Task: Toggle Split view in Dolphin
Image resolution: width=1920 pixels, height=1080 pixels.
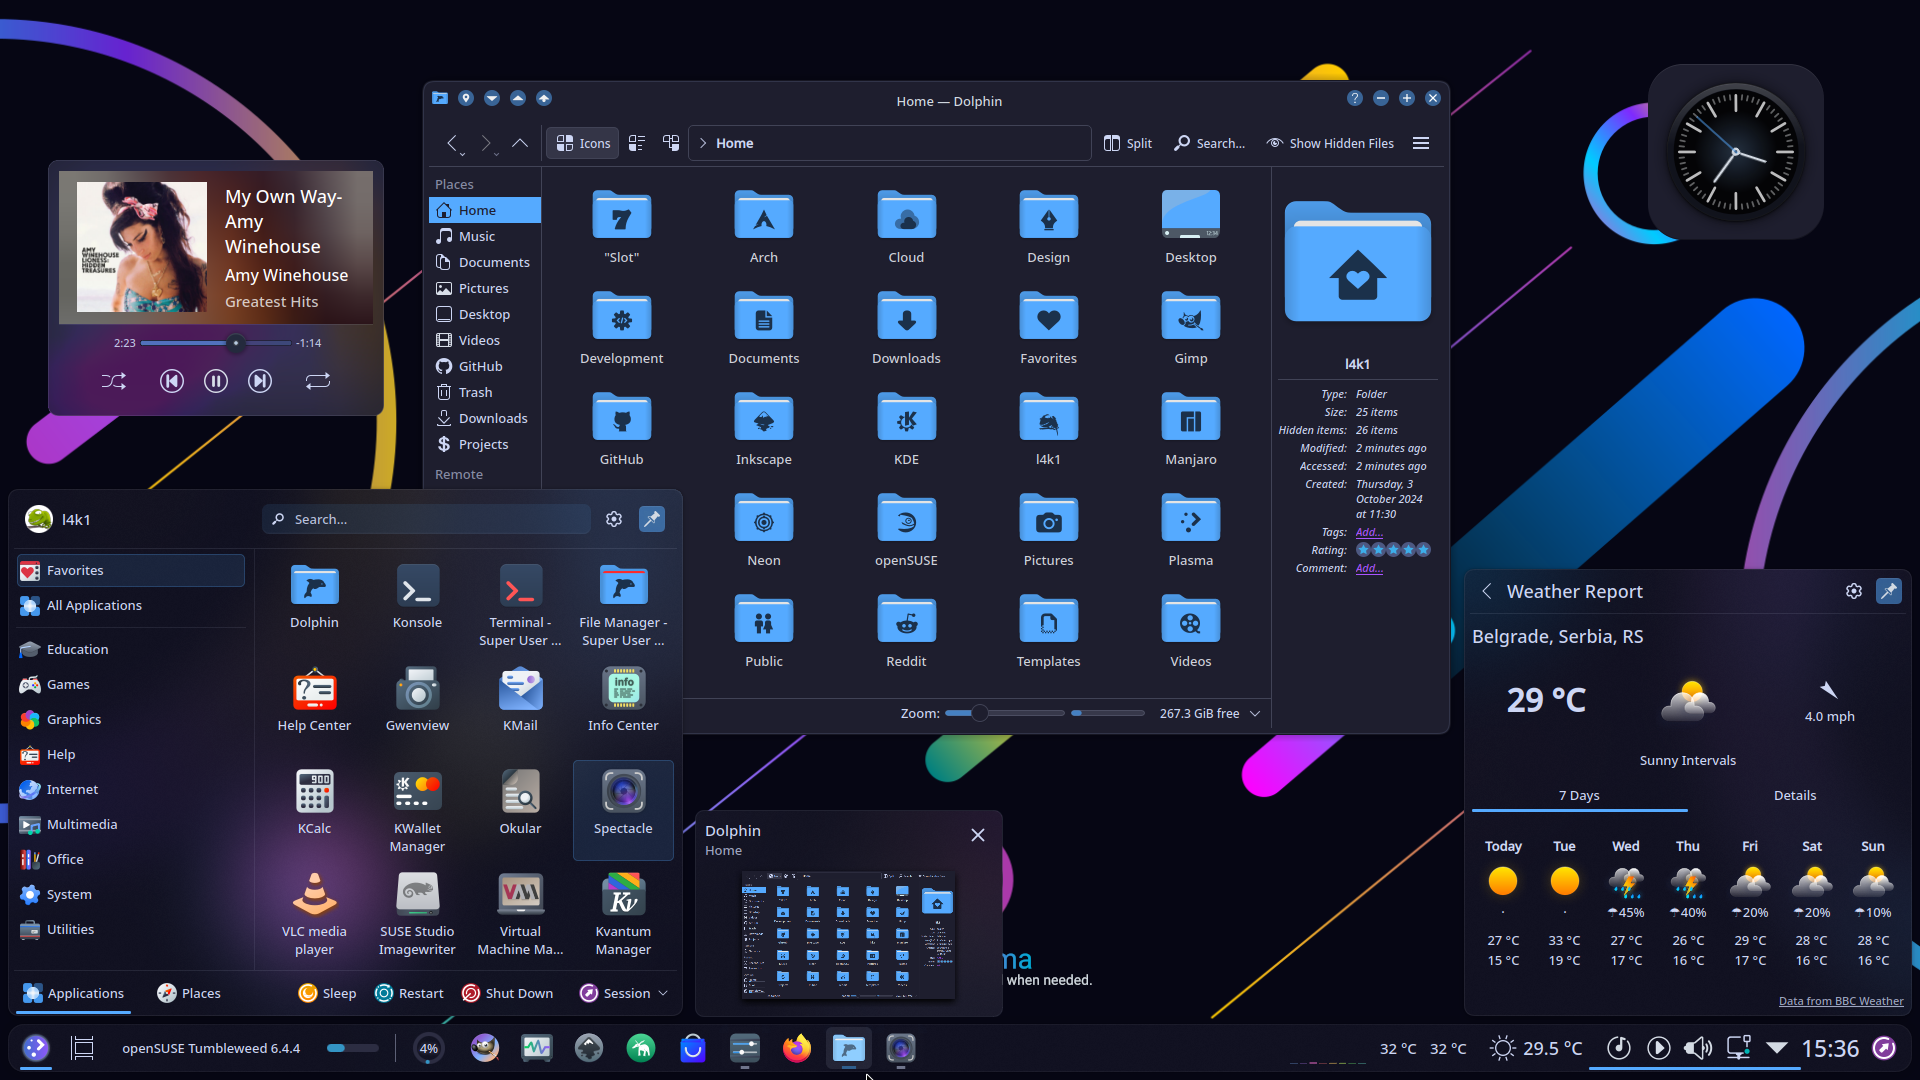Action: (x=1128, y=143)
